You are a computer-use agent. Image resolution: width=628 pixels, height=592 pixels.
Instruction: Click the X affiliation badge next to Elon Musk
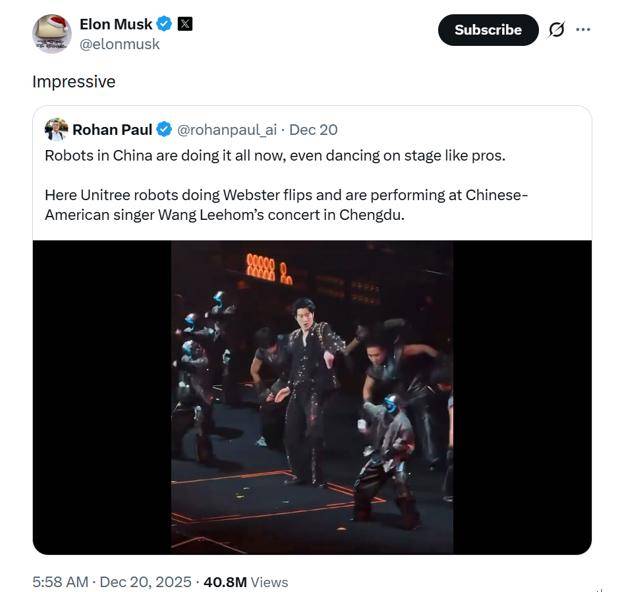pyautogui.click(x=185, y=24)
